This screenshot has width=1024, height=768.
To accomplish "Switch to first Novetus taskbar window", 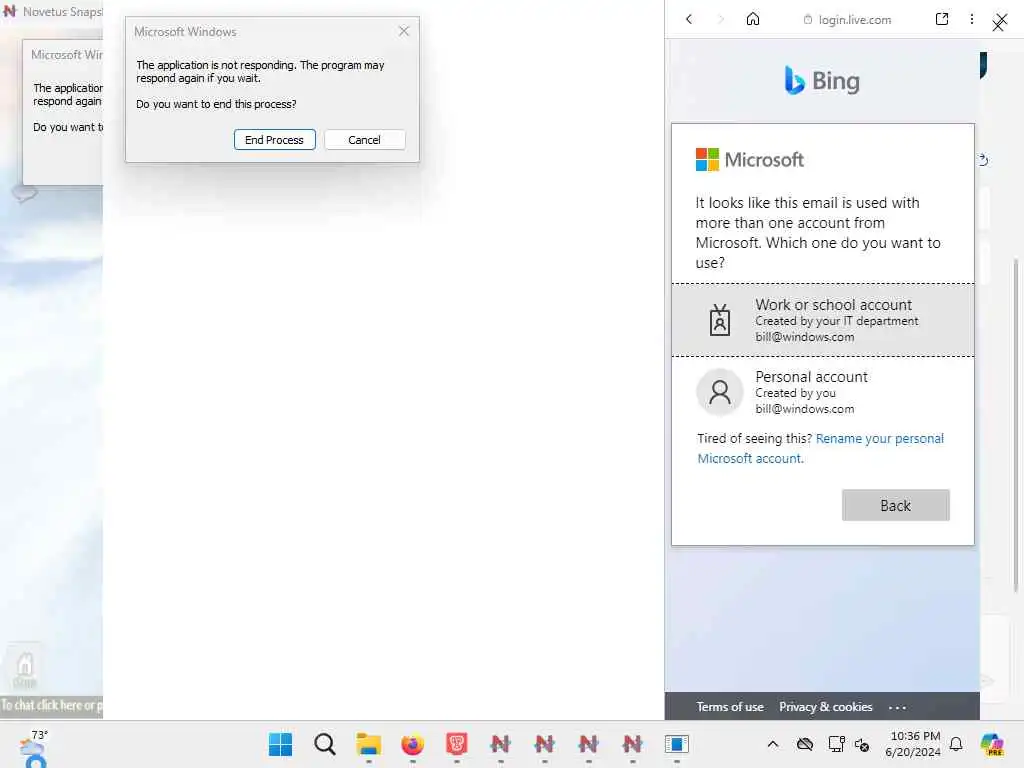I will point(500,744).
